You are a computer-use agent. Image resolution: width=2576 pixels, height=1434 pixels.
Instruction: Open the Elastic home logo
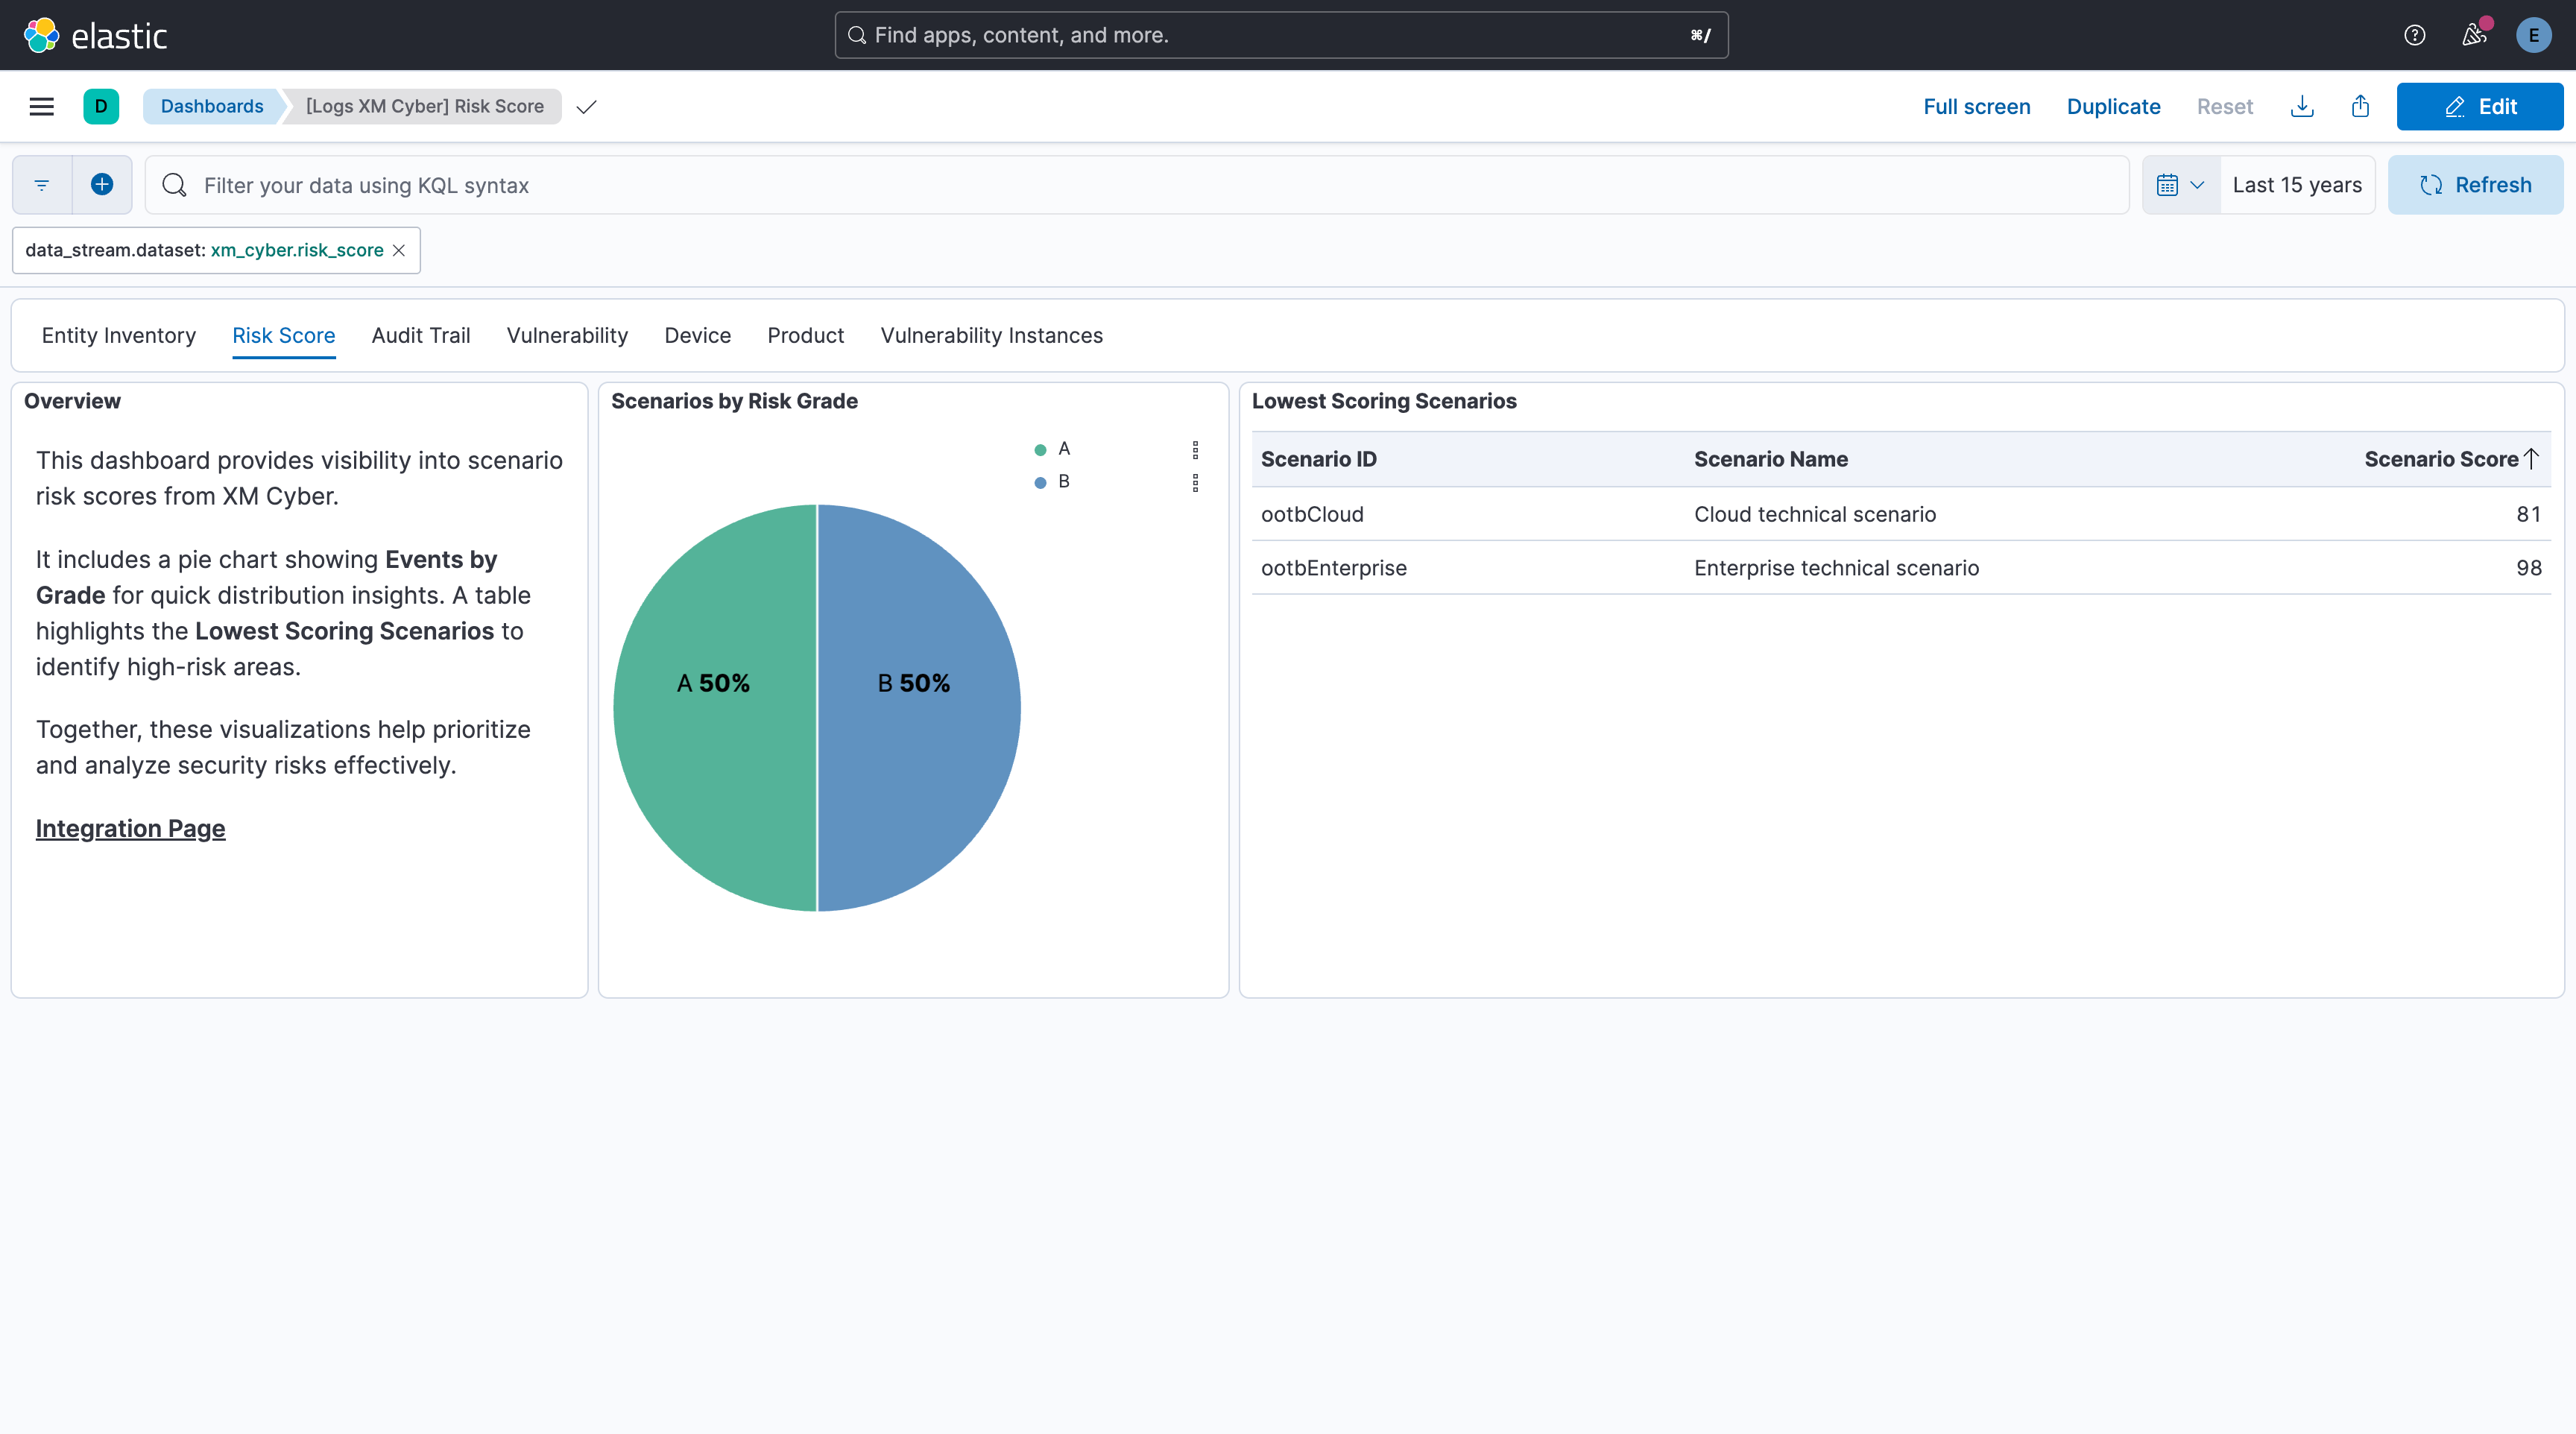[95, 35]
